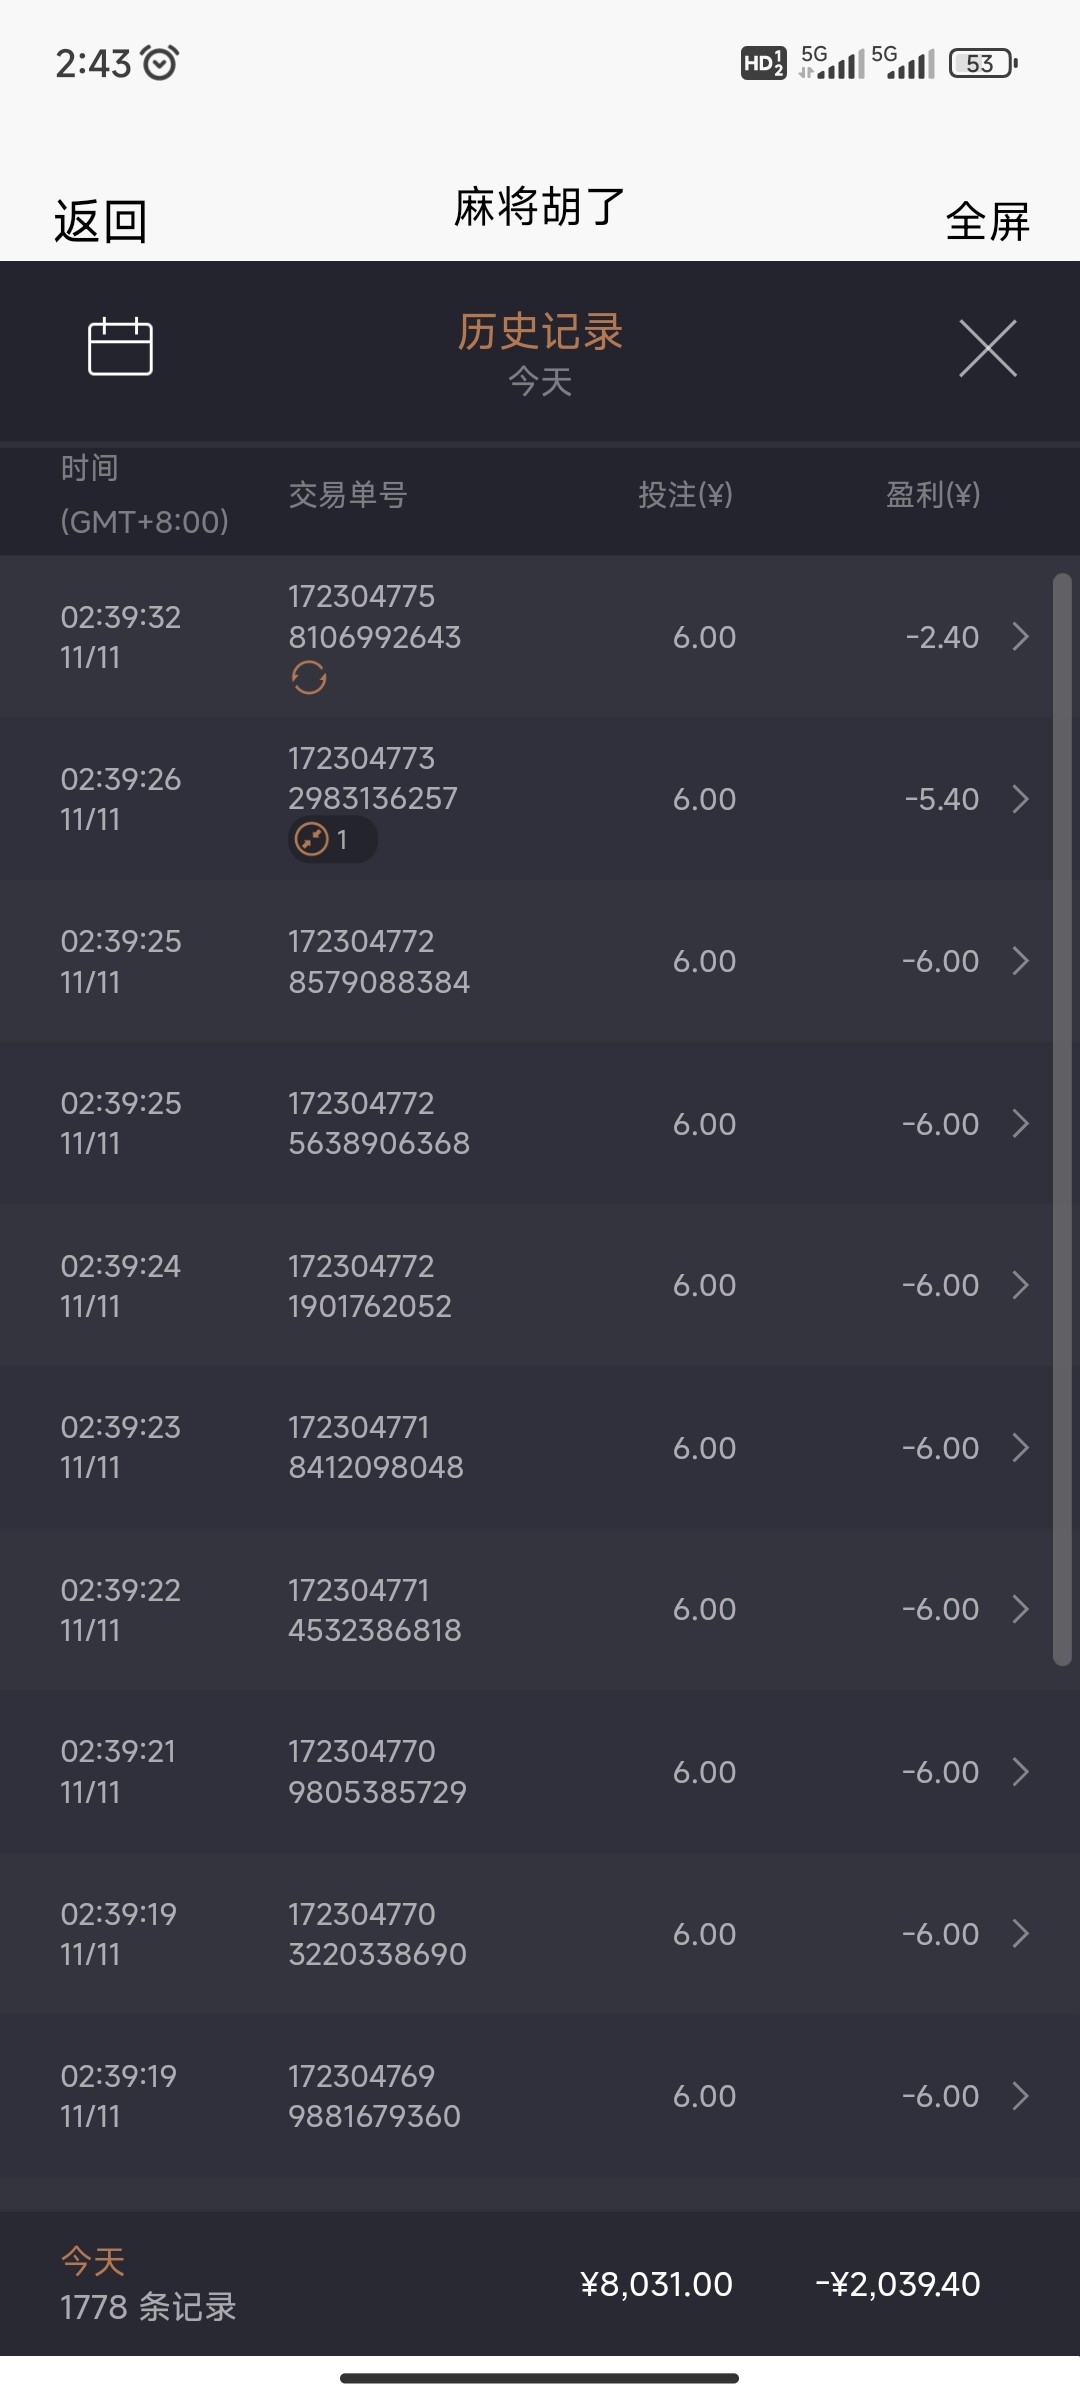
Task: Click the alarm clock icon in status bar
Action: [x=160, y=63]
